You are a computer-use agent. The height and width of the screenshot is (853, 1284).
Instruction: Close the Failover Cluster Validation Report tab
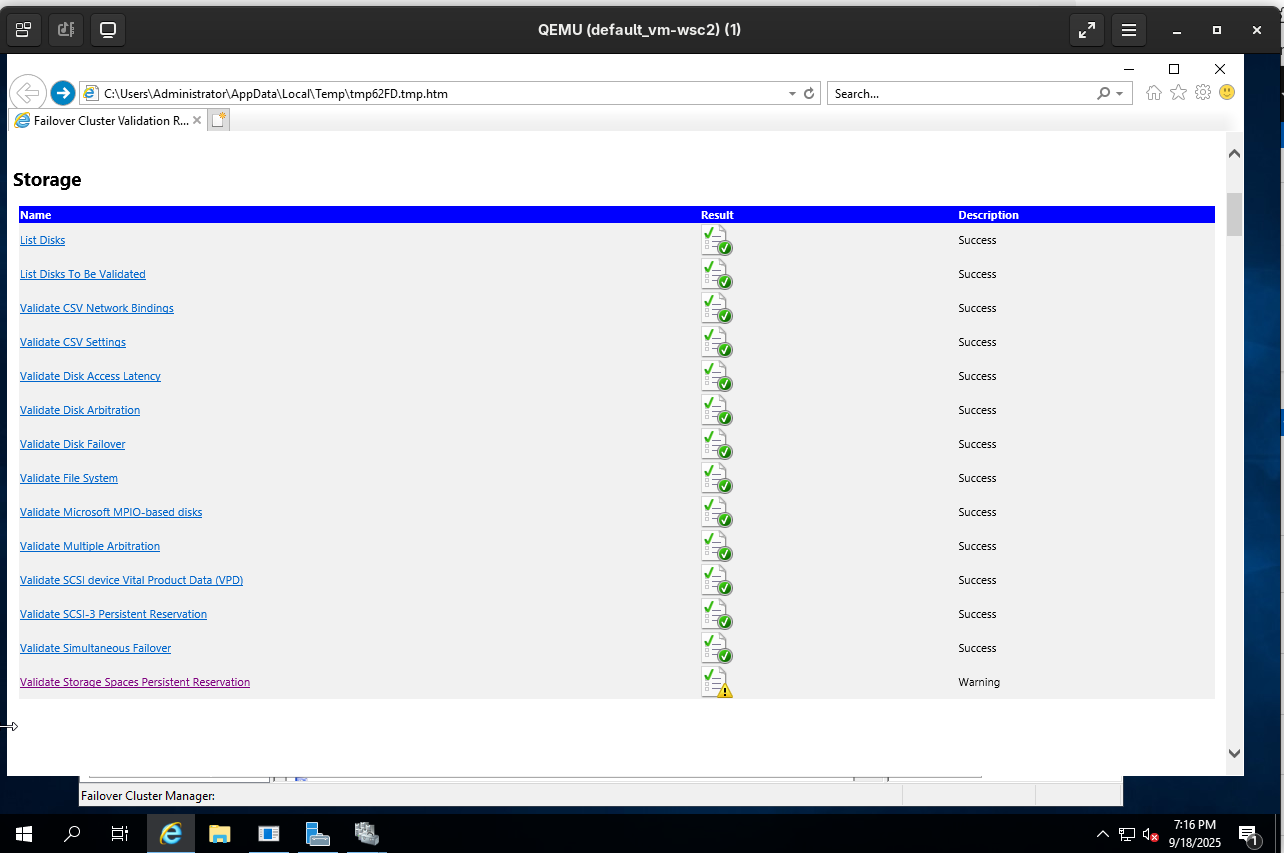197,120
